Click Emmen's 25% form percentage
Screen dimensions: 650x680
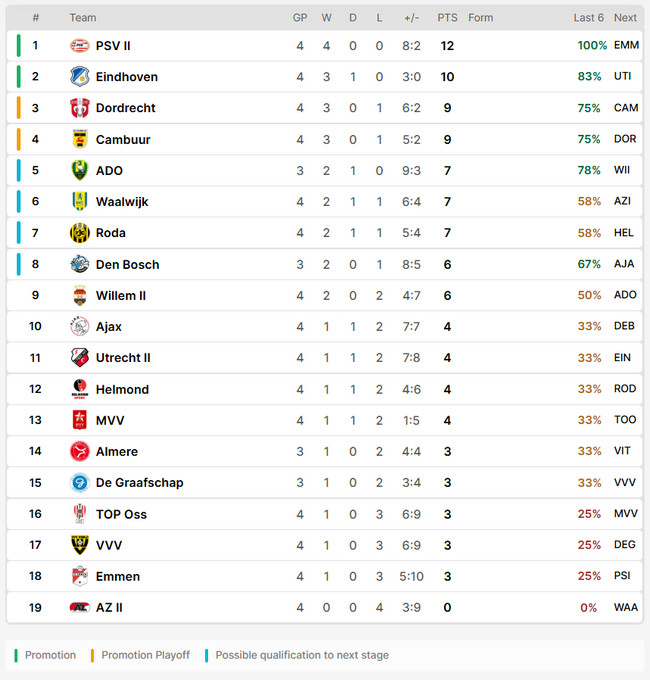point(589,576)
